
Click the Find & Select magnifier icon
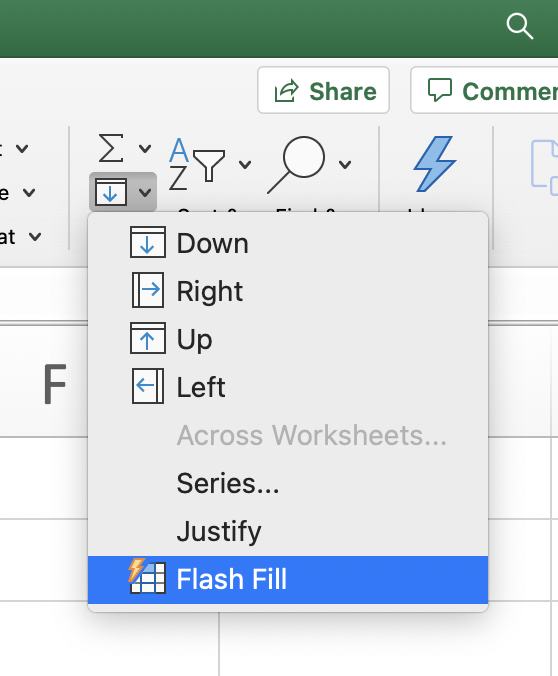296,165
